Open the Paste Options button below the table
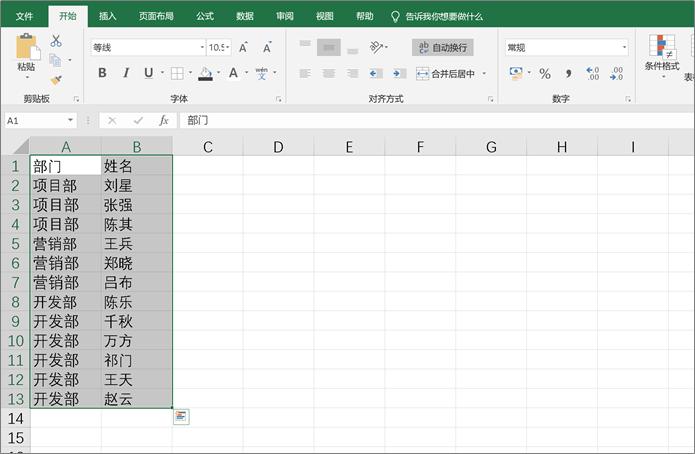 click(181, 416)
